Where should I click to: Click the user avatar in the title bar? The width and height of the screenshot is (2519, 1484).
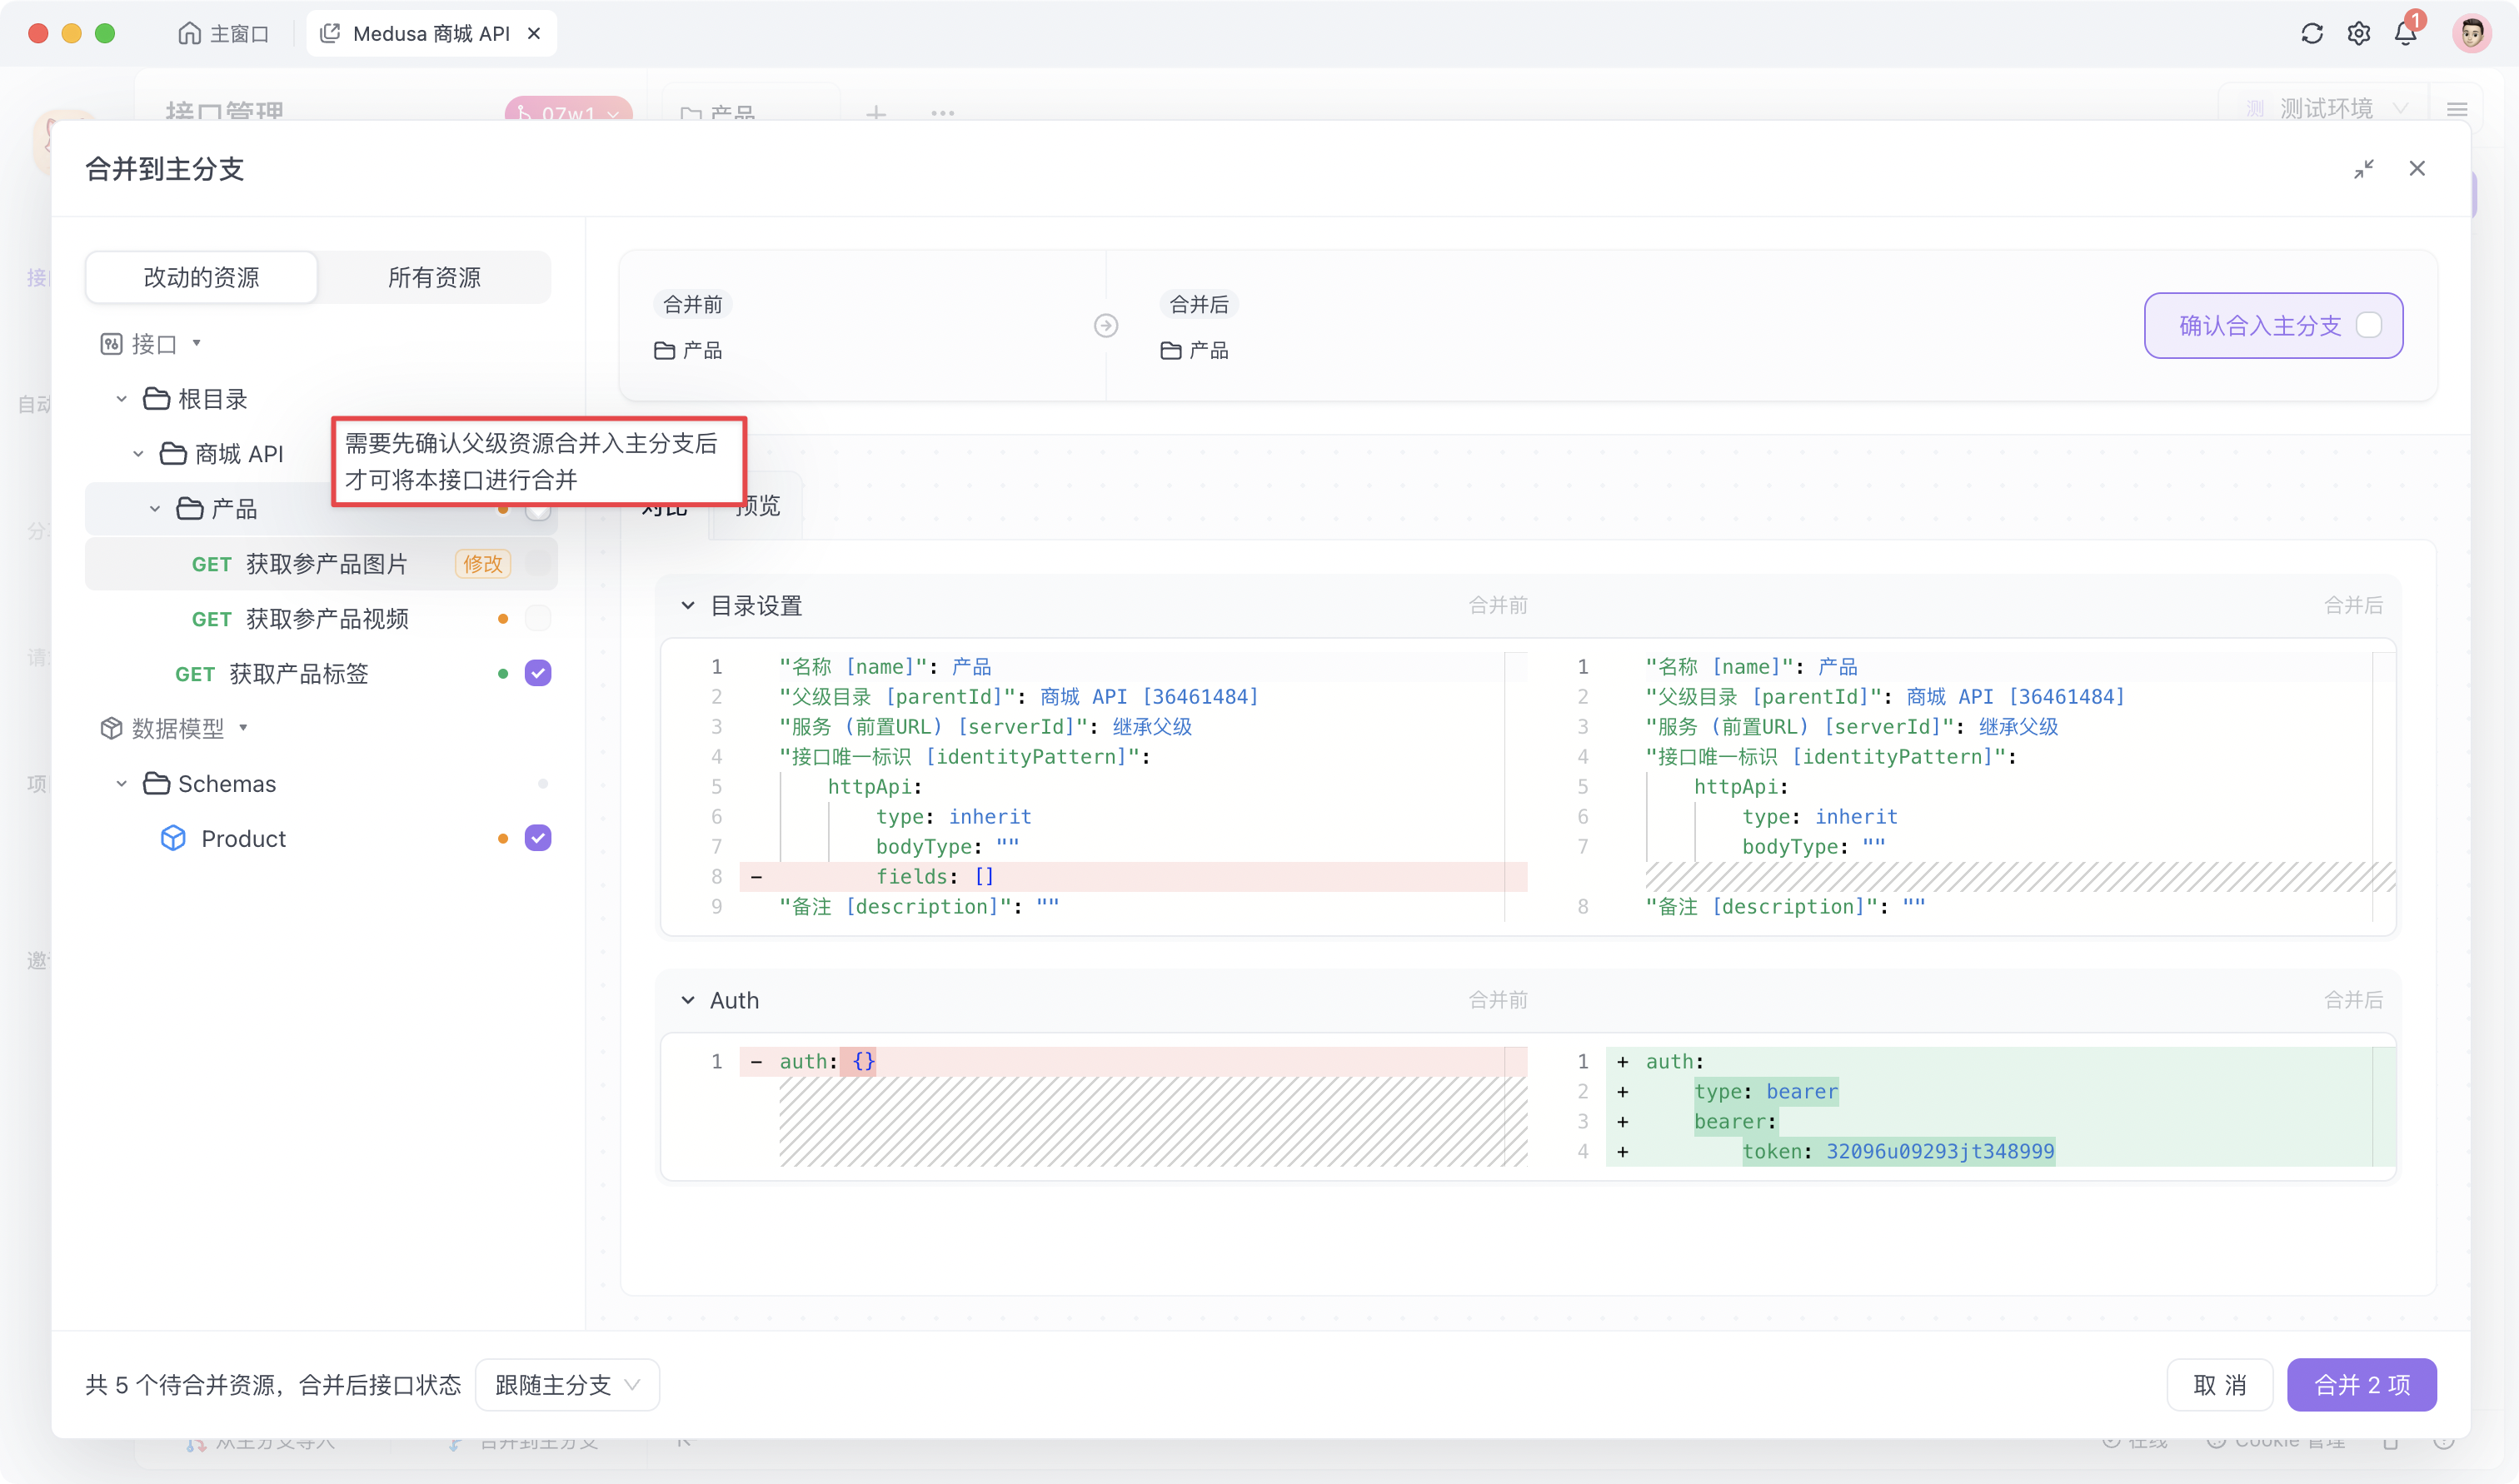click(x=2473, y=33)
